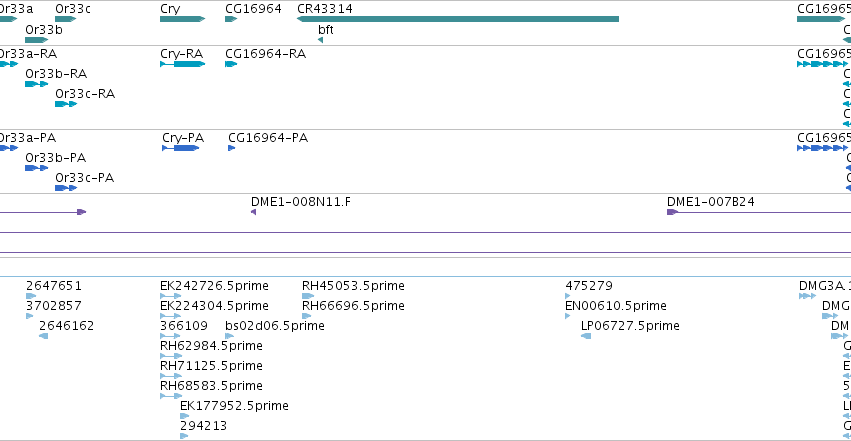This screenshot has height=441, width=851.
Task: Select the CG16964-RA transcript label
Action: [x=265, y=54]
